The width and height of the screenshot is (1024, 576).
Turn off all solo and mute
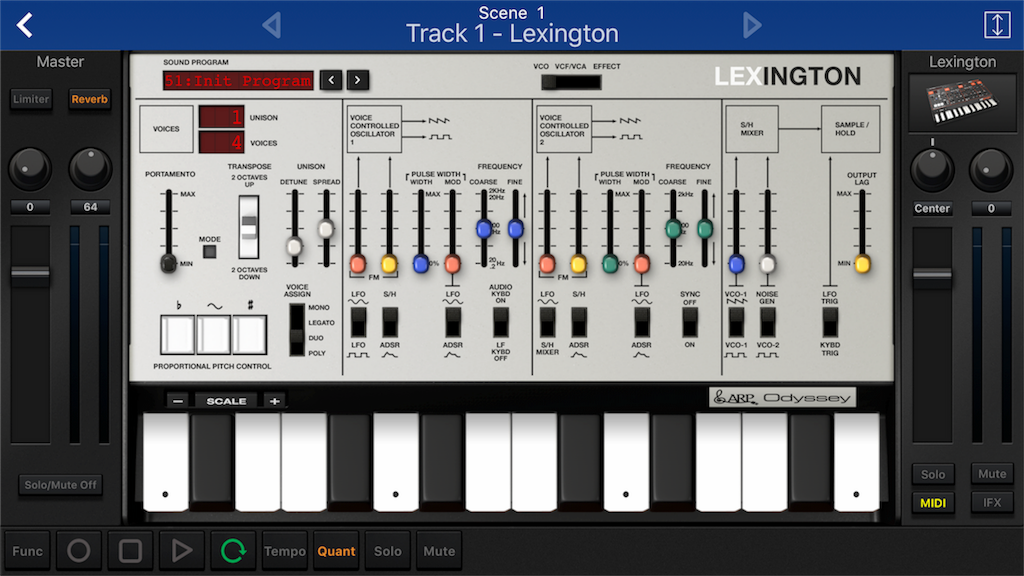point(60,485)
